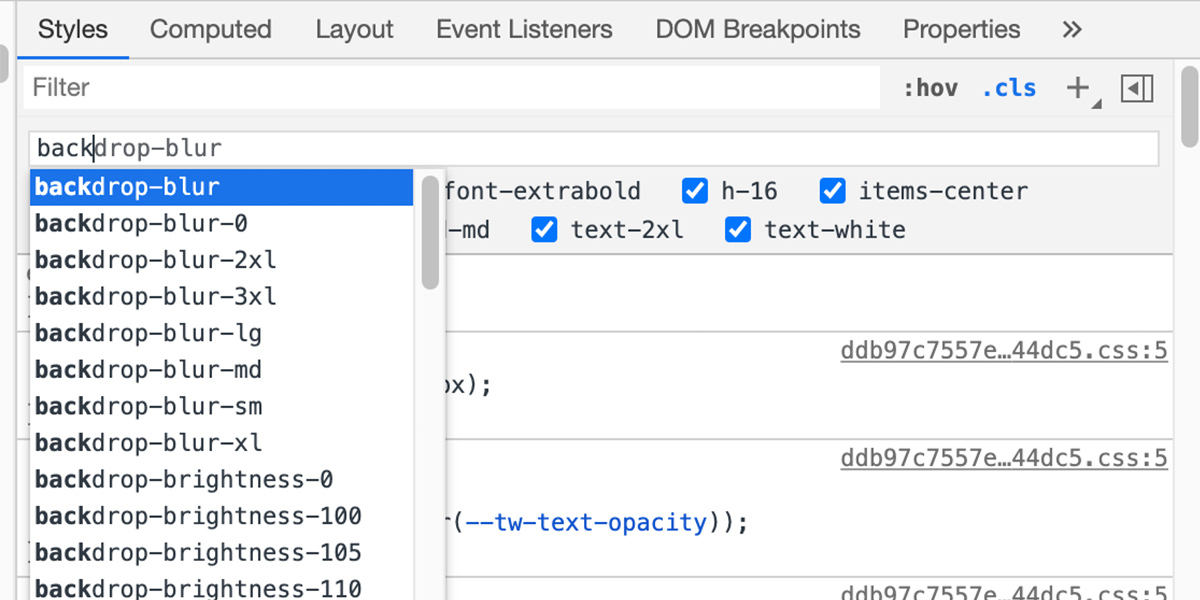Switch to the Properties tab
1200x600 pixels.
pos(962,29)
